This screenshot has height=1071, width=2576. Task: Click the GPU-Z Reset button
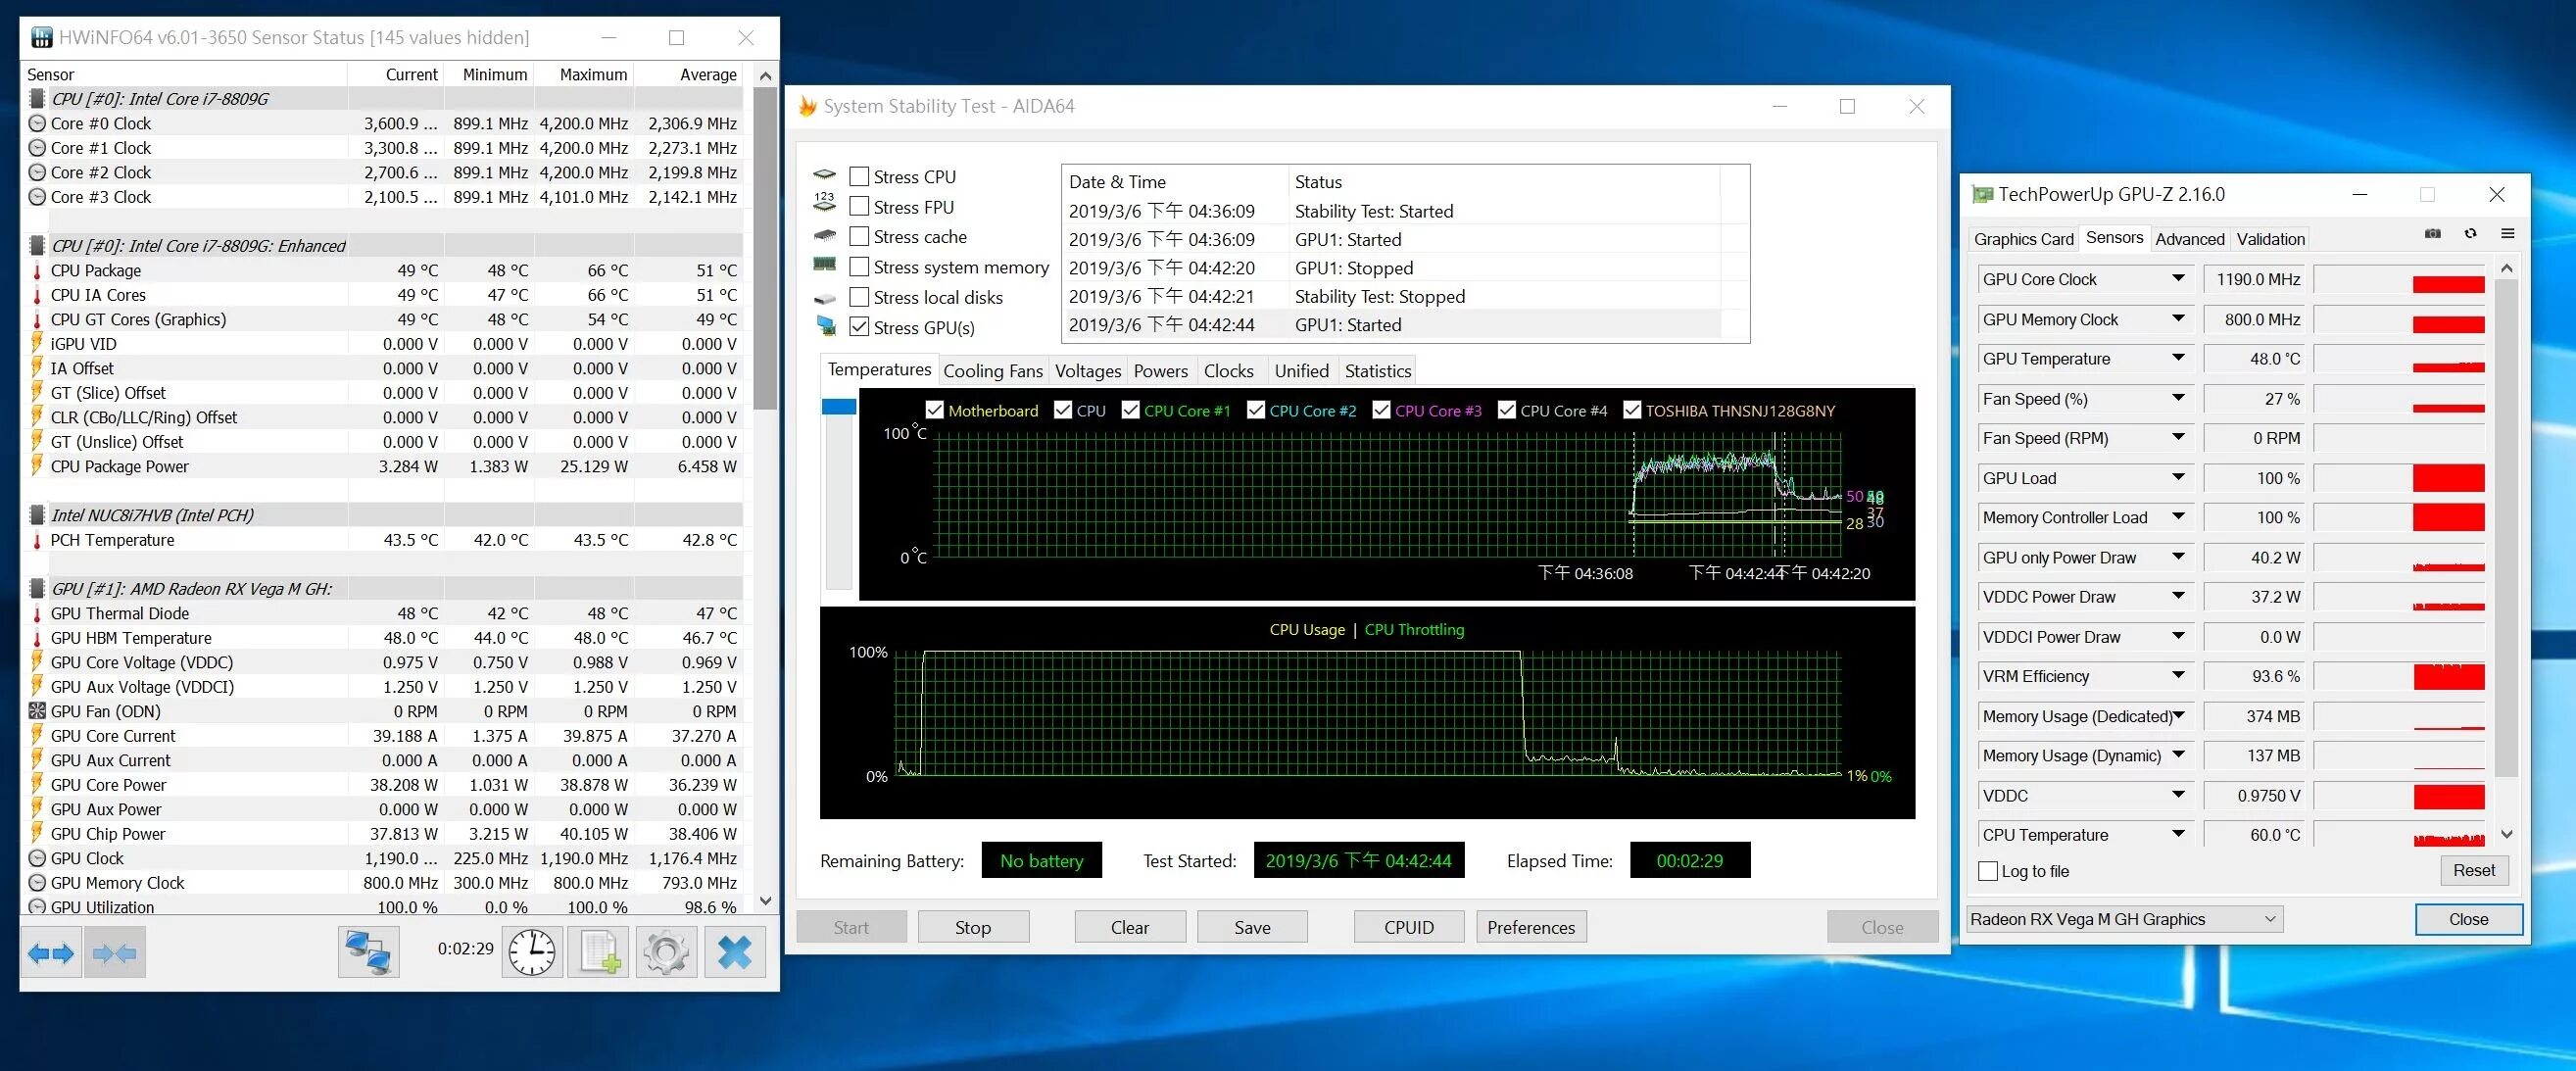2473,870
